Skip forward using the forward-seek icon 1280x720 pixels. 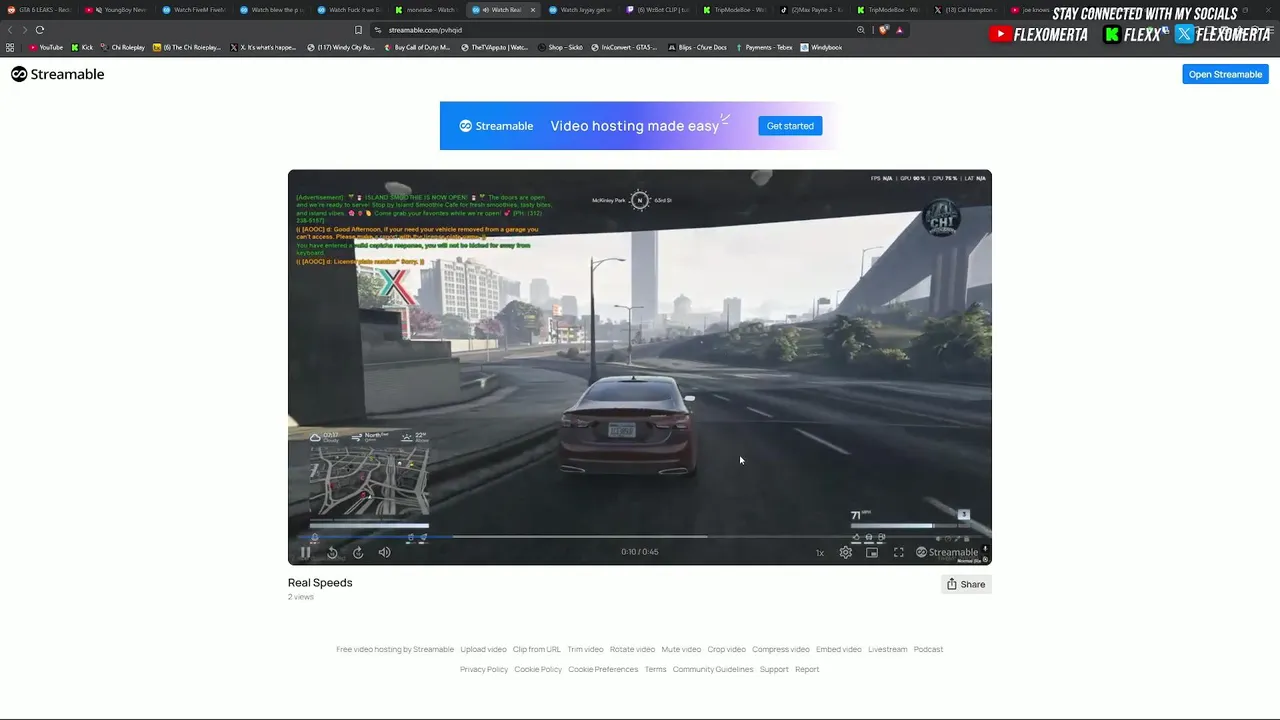coord(358,552)
